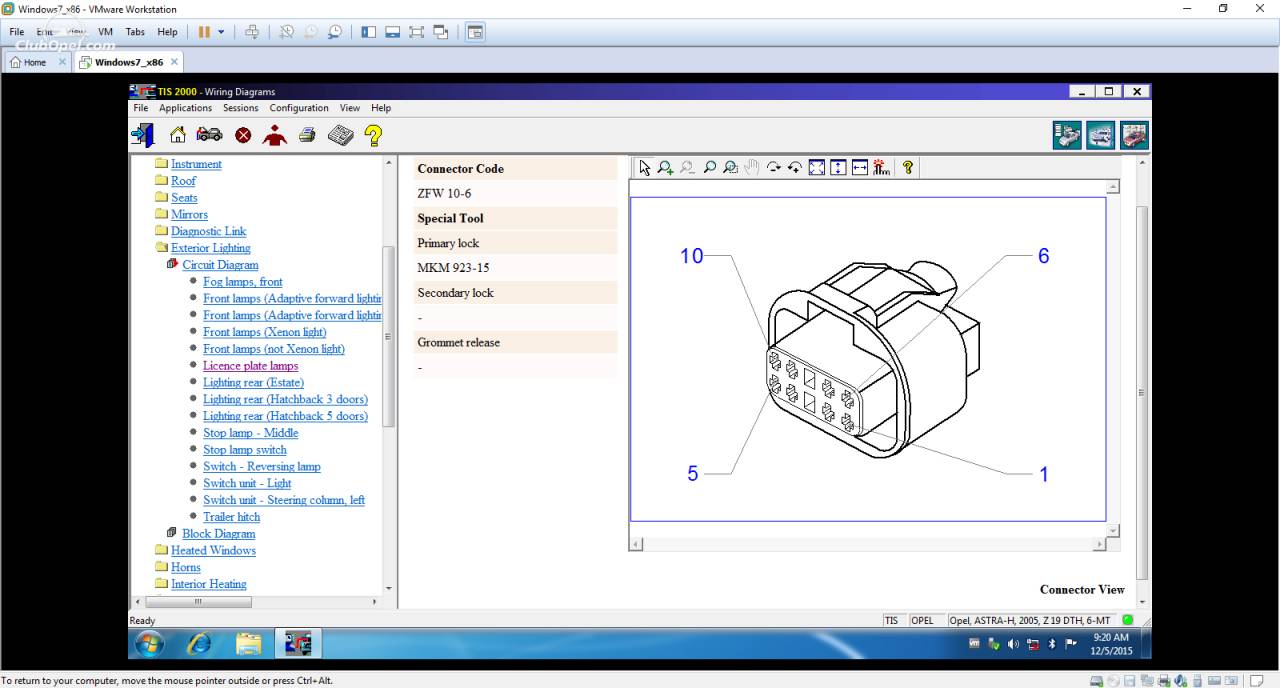Image resolution: width=1280 pixels, height=688 pixels.
Task: Open Lighting rear (Estate) link
Action: tap(253, 382)
